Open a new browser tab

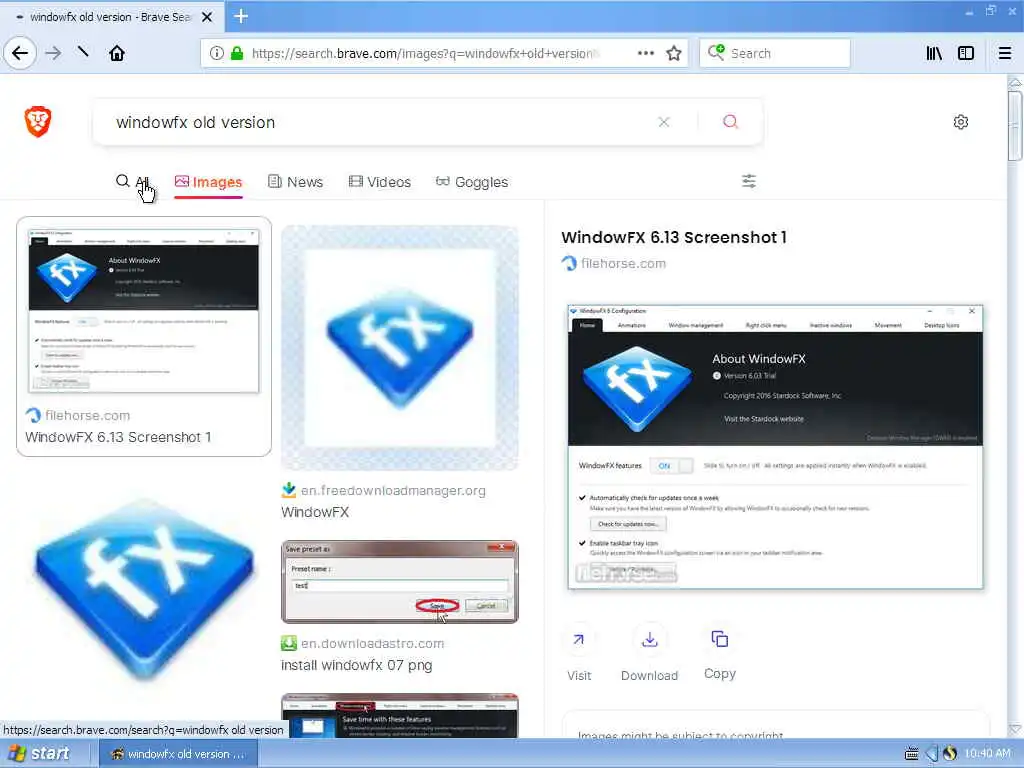click(x=241, y=16)
